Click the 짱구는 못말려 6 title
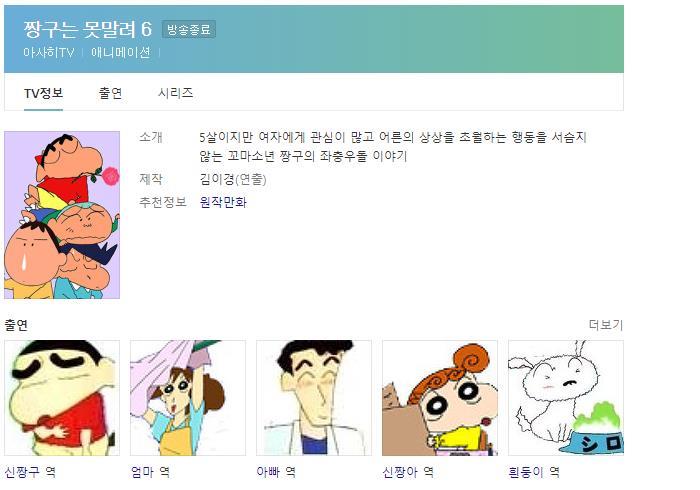This screenshot has width=700, height=490. tap(88, 29)
